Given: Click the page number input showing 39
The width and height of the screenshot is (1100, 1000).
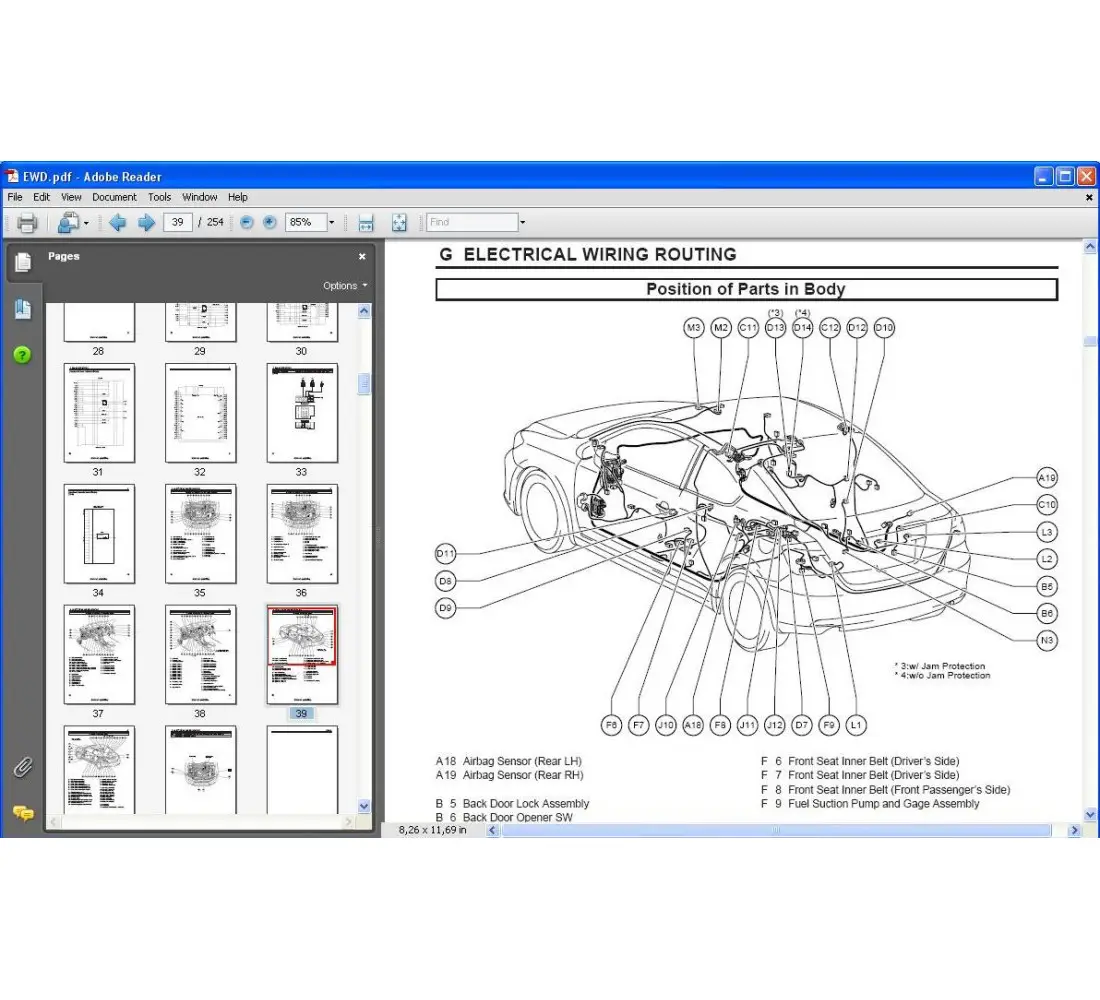Looking at the screenshot, I should tap(177, 222).
